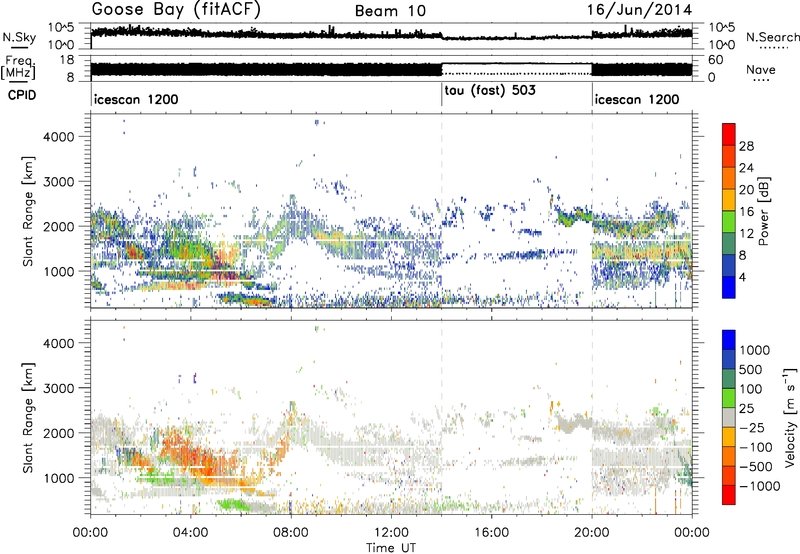Click the 'N.Search' legend label
The image size is (800, 554).
772,37
